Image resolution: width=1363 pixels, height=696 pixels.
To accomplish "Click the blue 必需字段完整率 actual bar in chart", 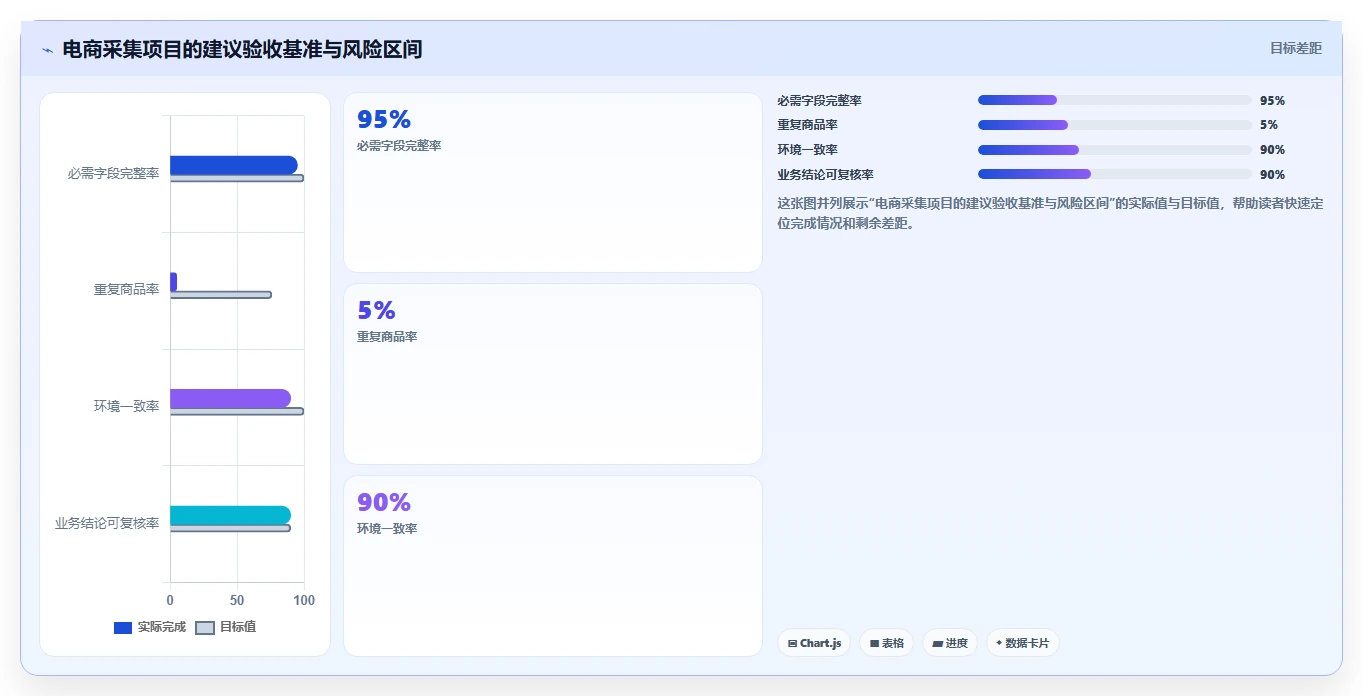I will coord(233,165).
